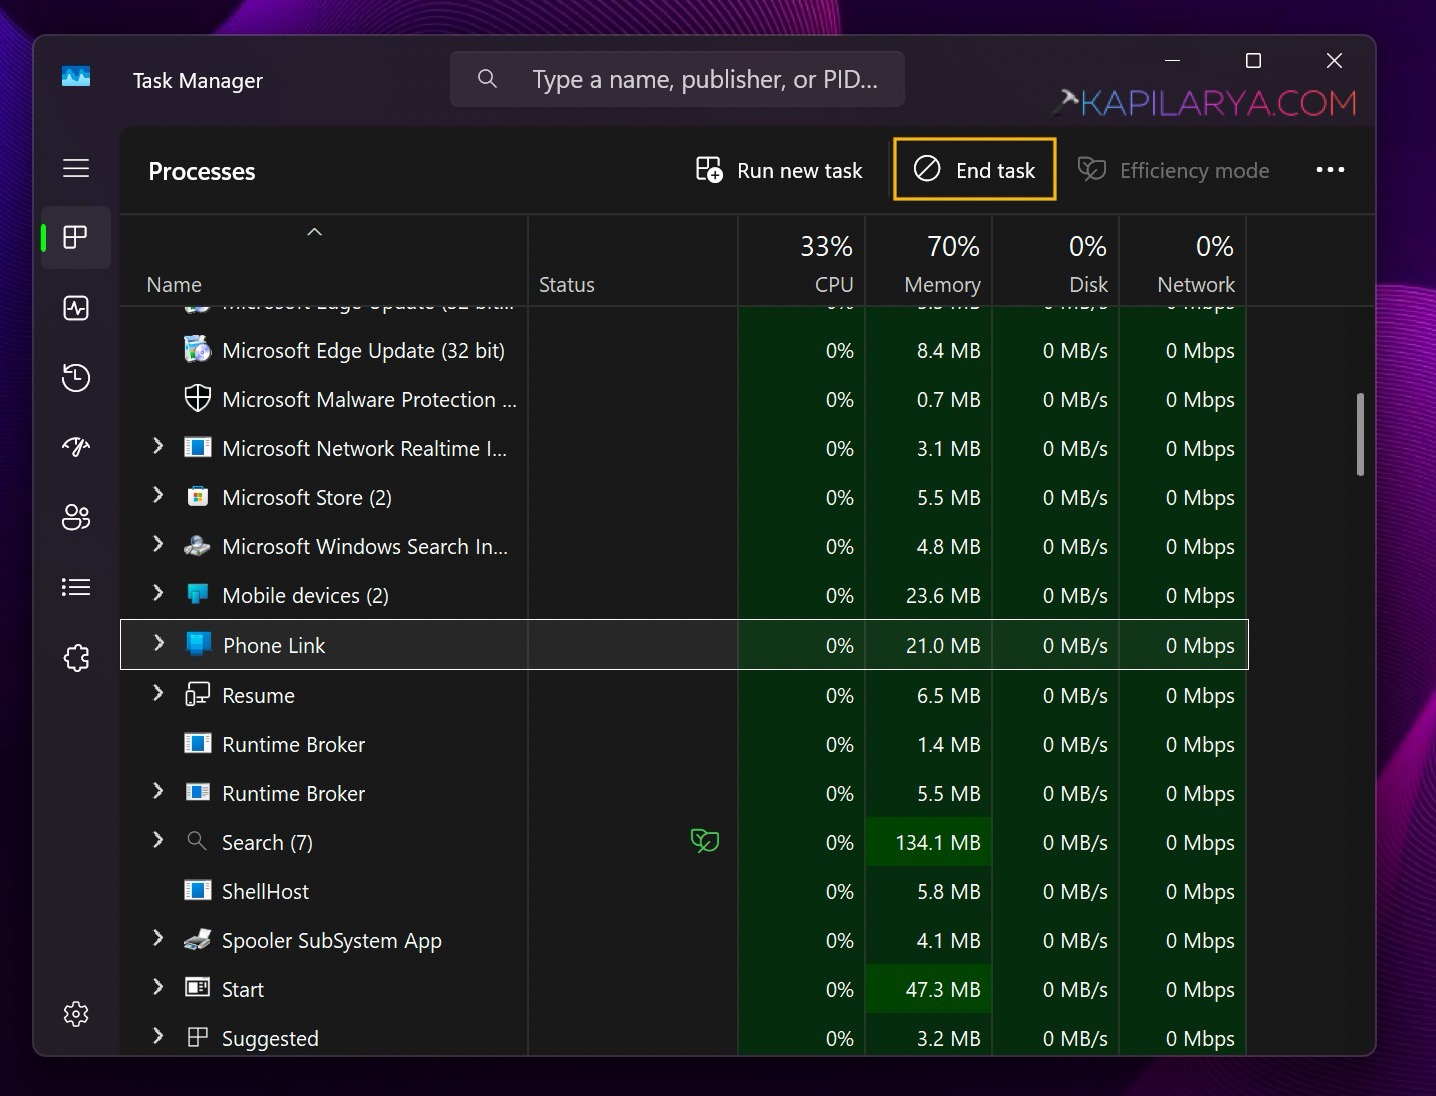Click the Microsoft Store icon
The image size is (1436, 1096).
pyautogui.click(x=198, y=496)
